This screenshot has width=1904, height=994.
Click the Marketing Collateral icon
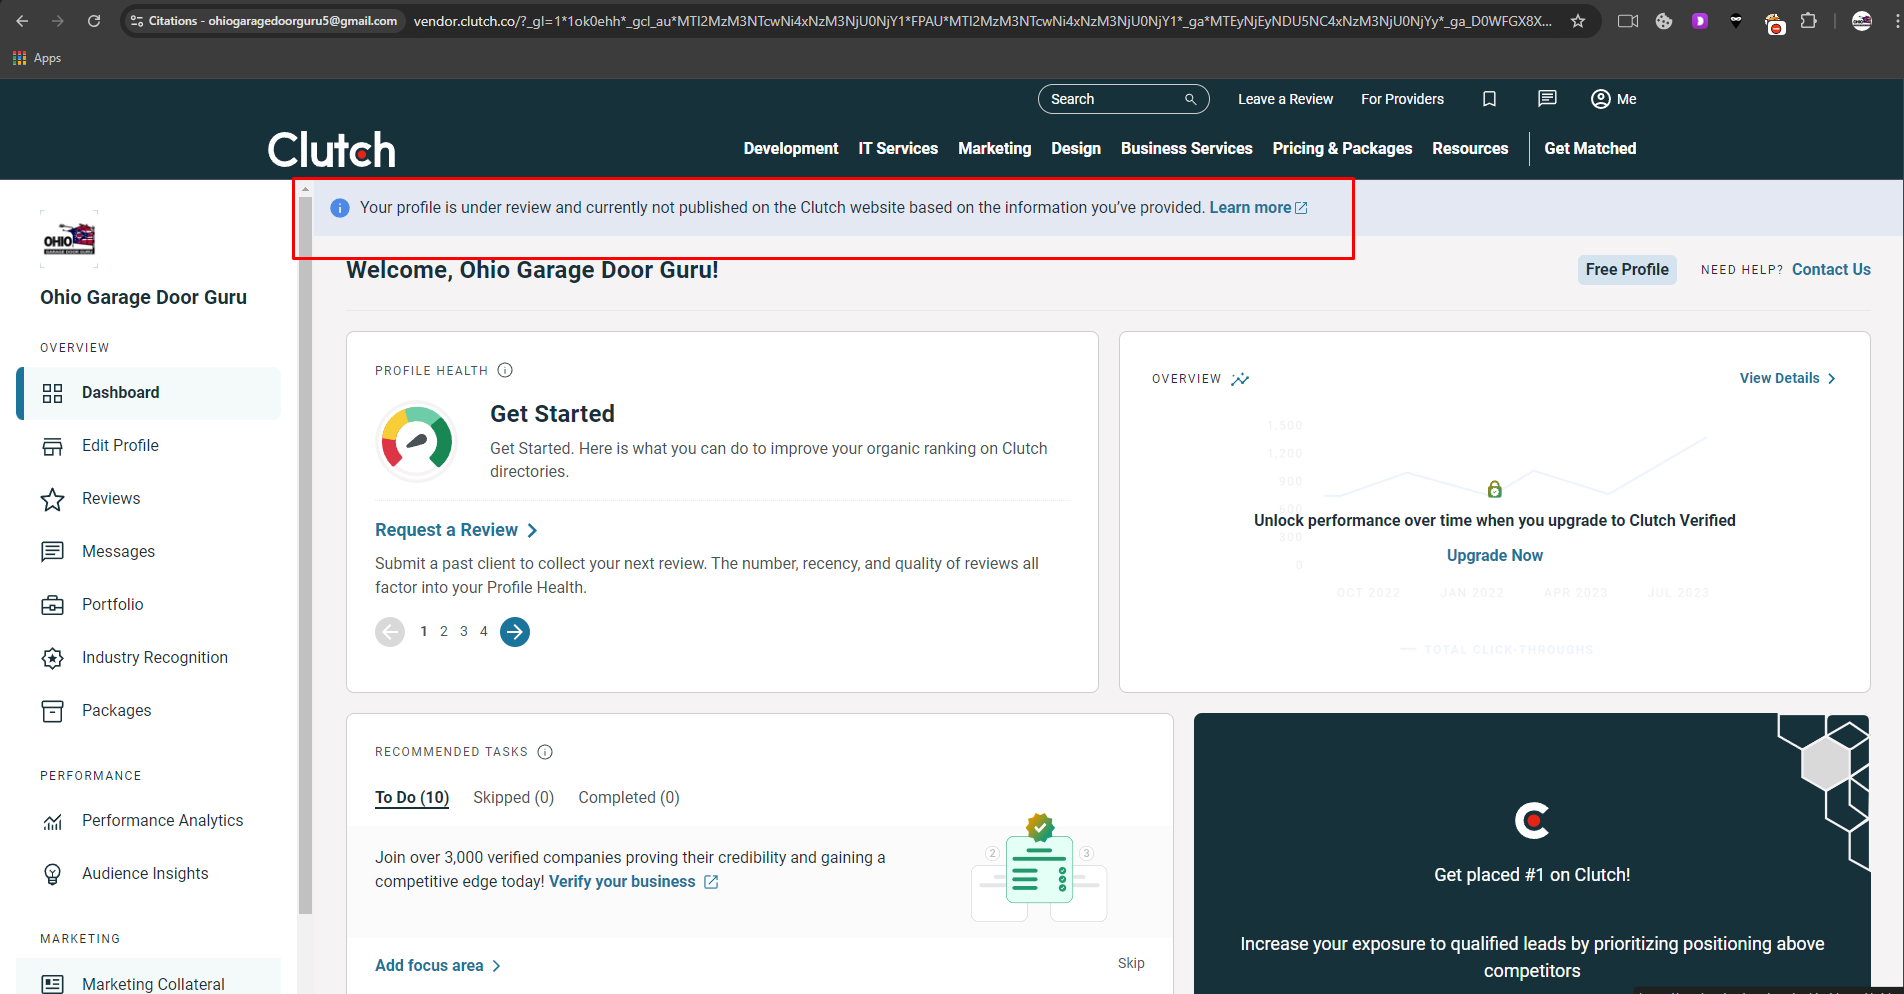pyautogui.click(x=53, y=985)
